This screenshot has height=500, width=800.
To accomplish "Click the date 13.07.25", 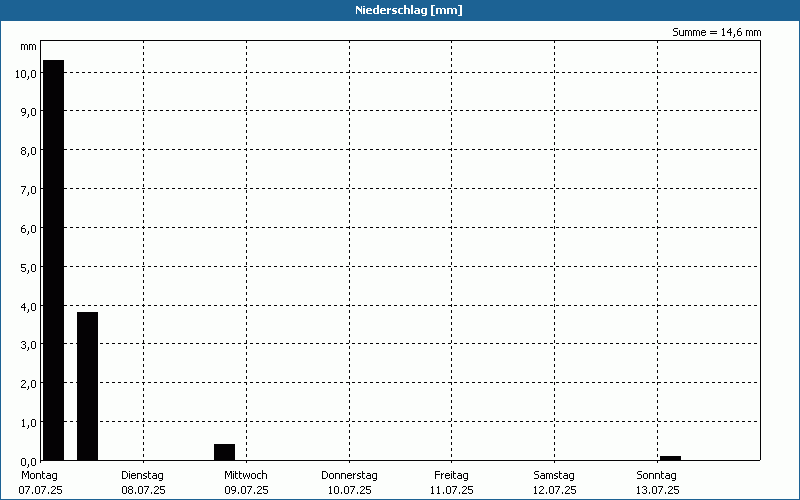I will coord(657,491).
